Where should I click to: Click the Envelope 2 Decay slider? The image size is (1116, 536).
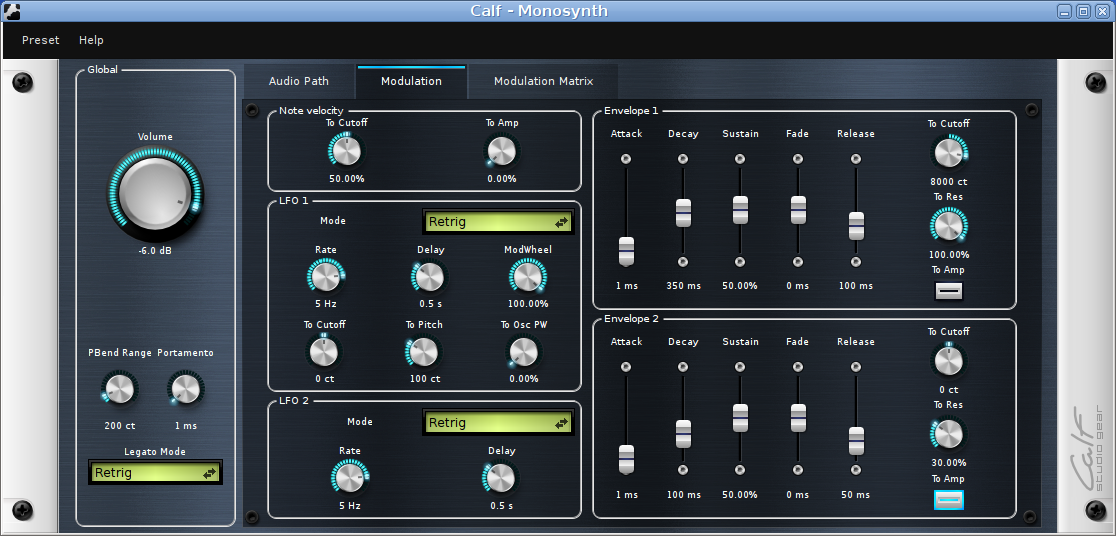(683, 419)
